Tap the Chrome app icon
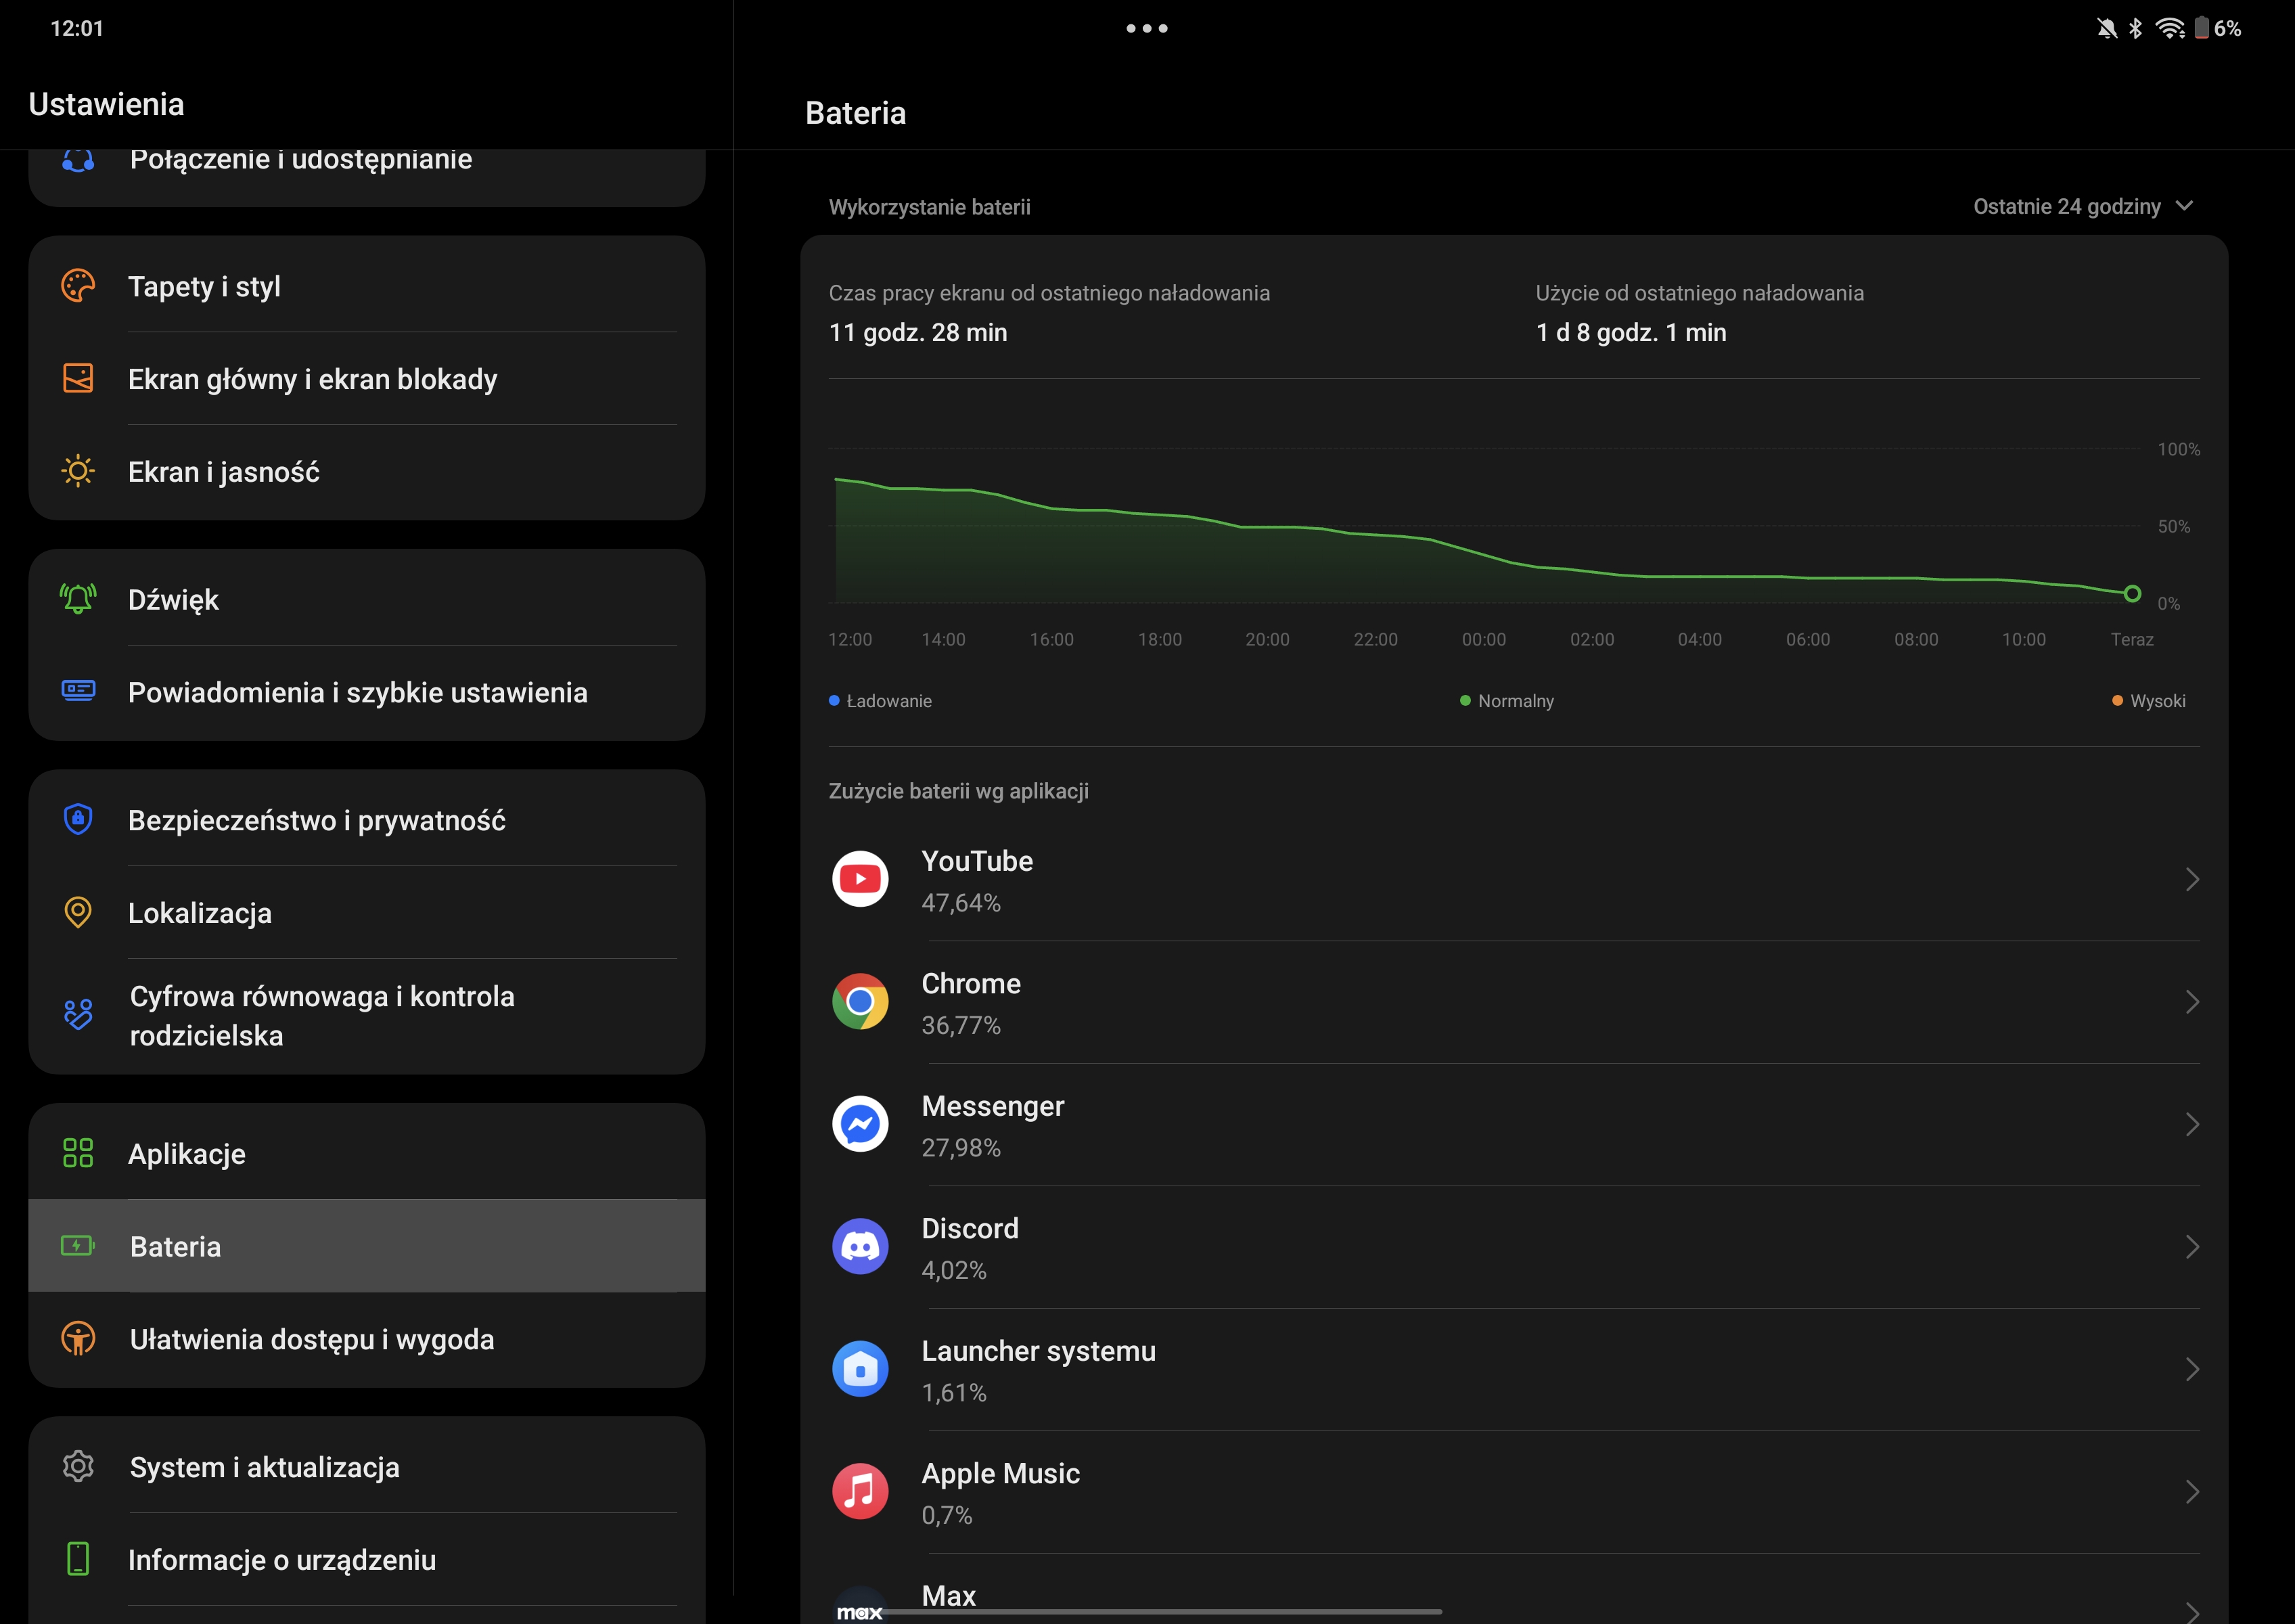Viewport: 2295px width, 1624px height. coord(860,1001)
